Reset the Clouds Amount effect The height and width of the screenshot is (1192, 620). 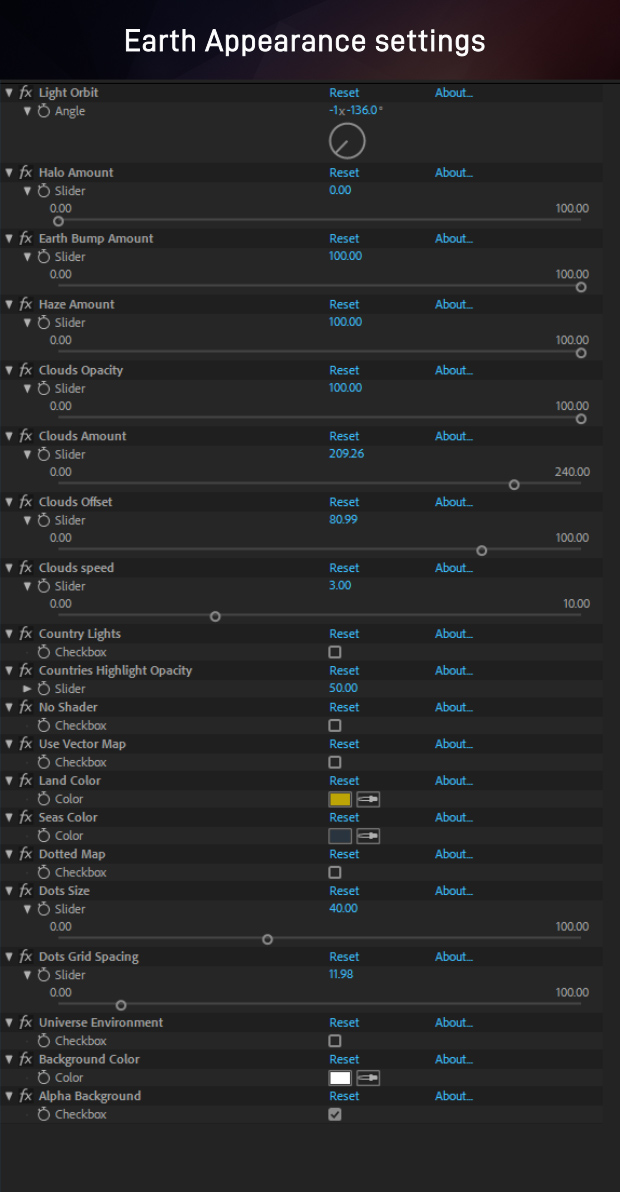[x=344, y=436]
